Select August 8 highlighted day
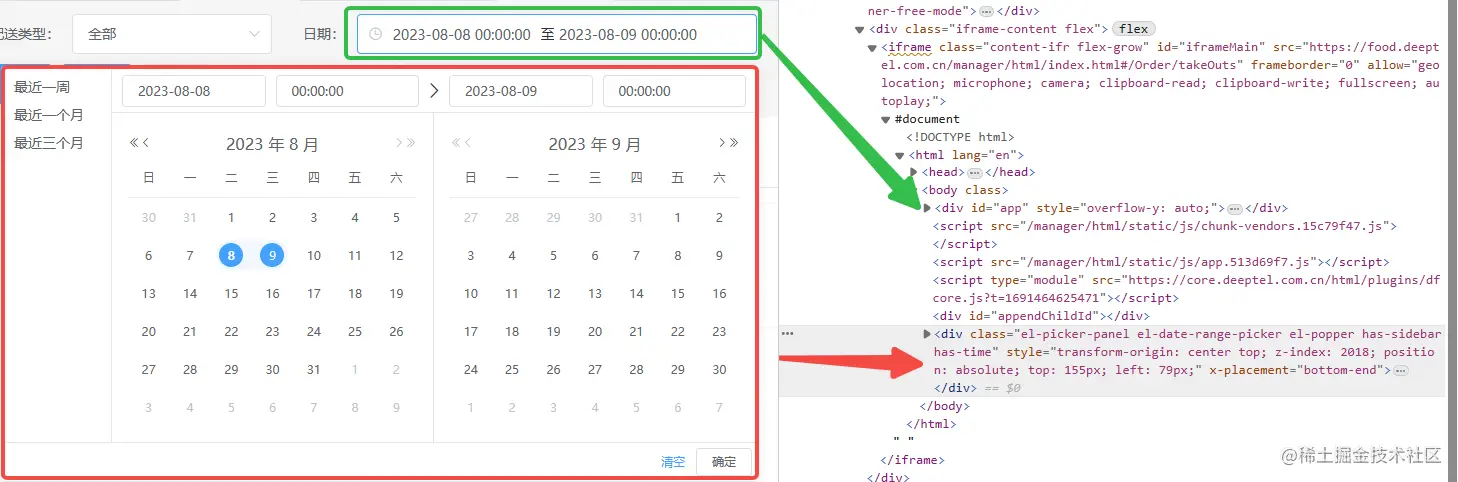The height and width of the screenshot is (482, 1458). pos(231,256)
